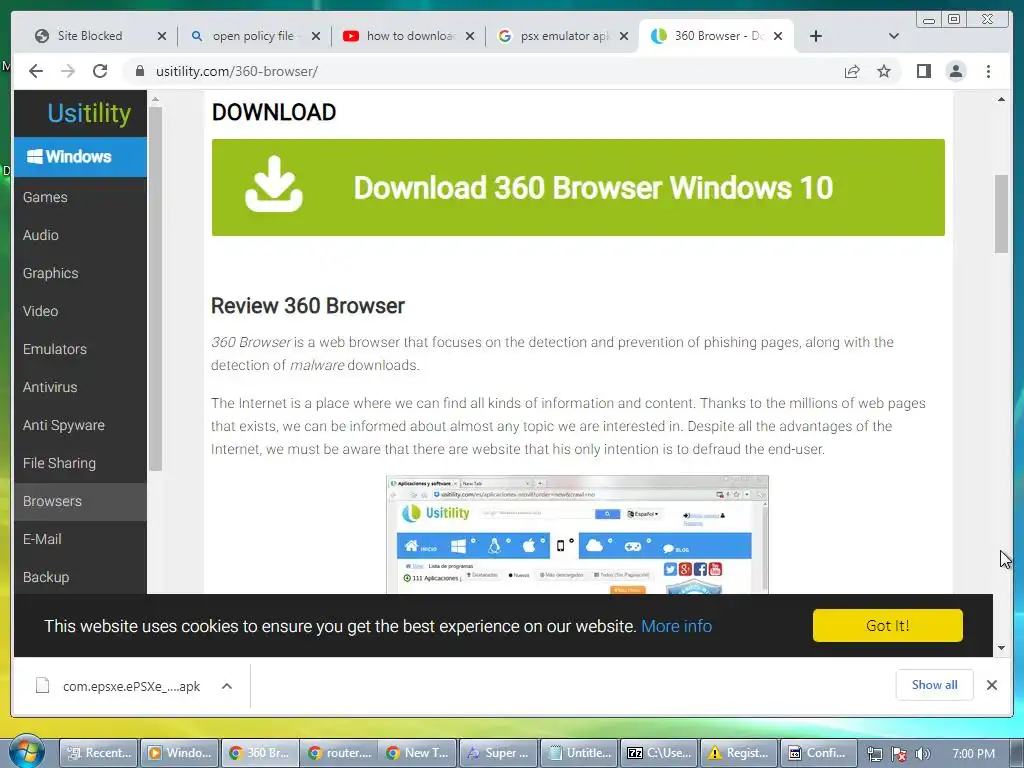1024x768 pixels.
Task: Close the open policy file tab
Action: pyautogui.click(x=315, y=36)
